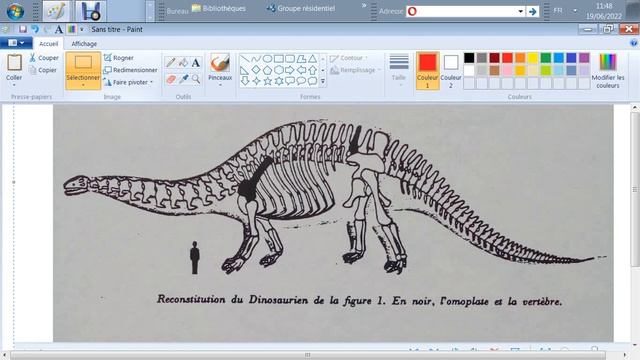Open Groupe résidentiel in taskbar toolbar
This screenshot has height=360, width=640.
300,8
